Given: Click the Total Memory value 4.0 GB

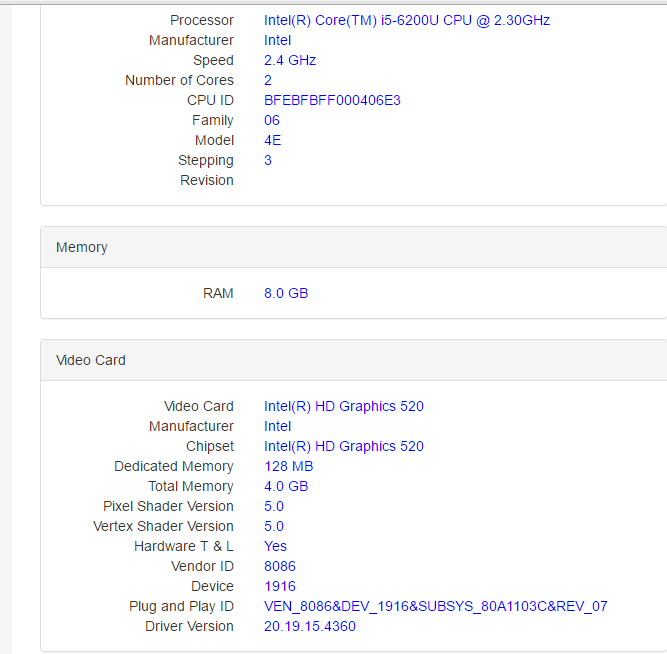Looking at the screenshot, I should pos(286,486).
